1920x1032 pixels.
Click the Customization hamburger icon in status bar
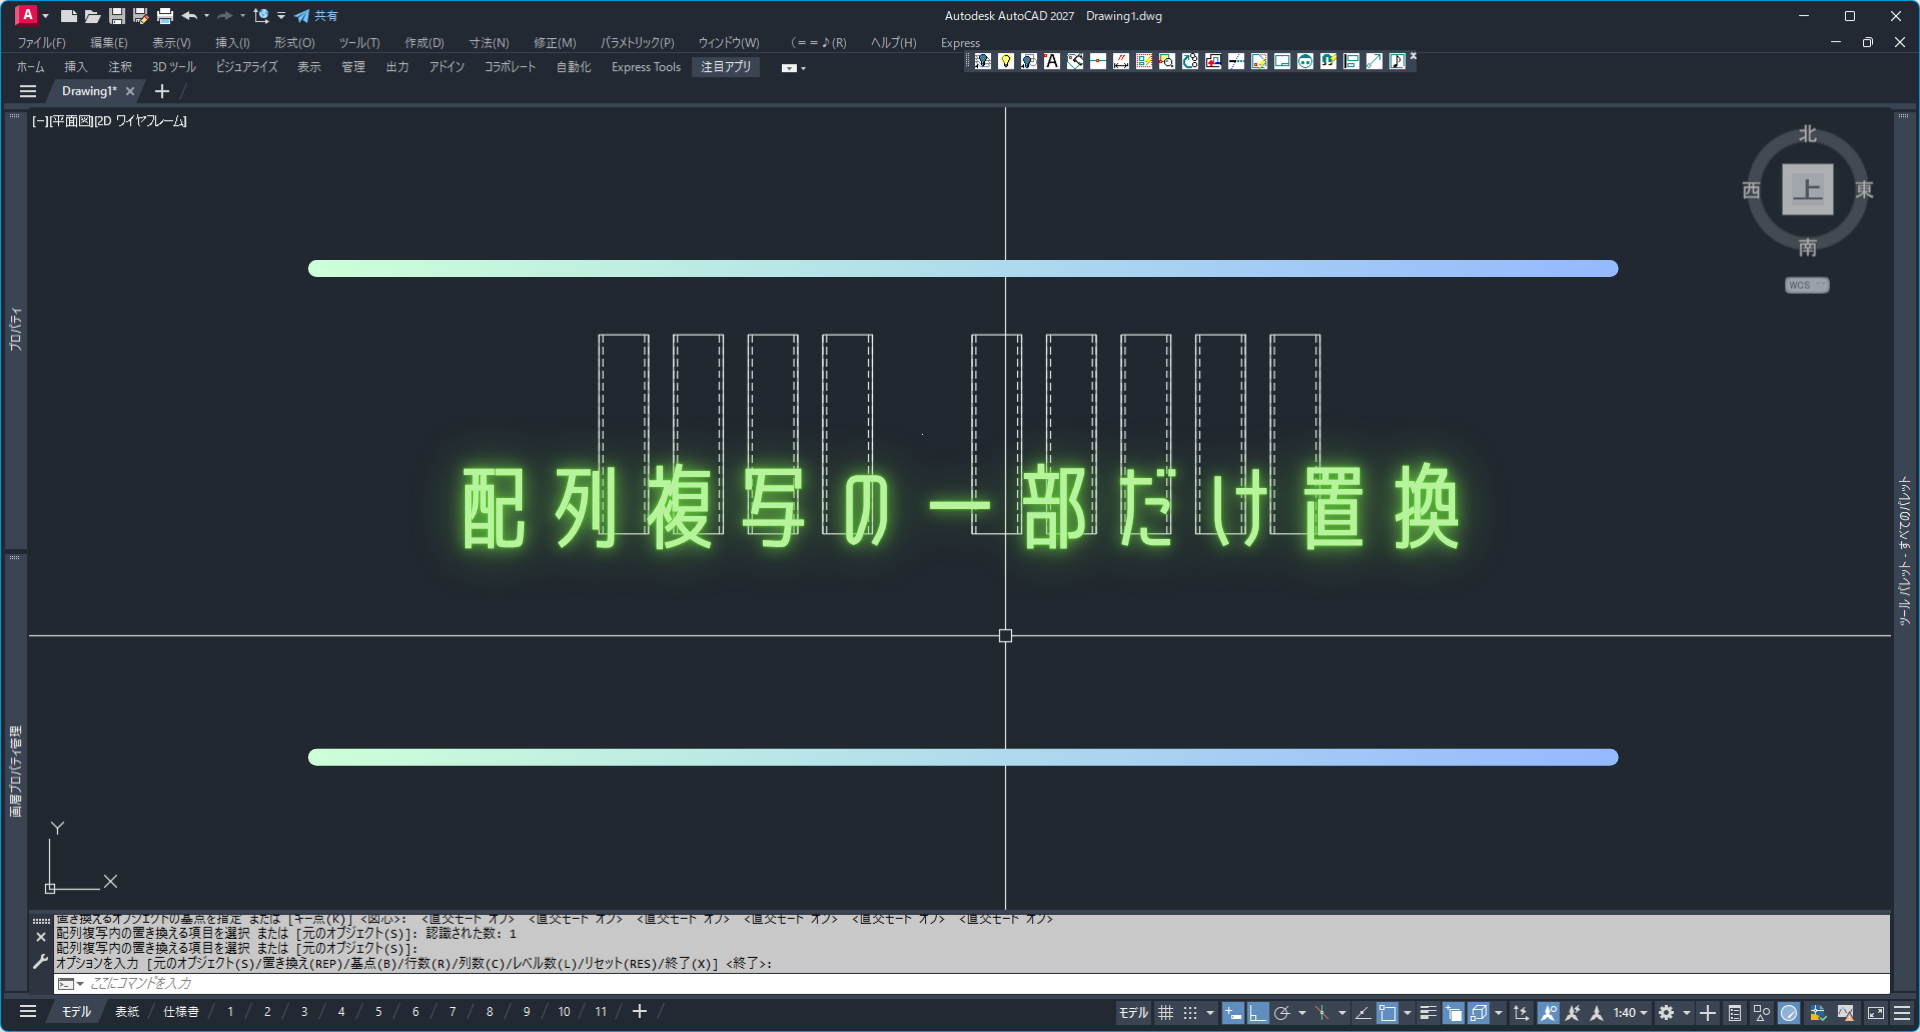[x=1902, y=1013]
